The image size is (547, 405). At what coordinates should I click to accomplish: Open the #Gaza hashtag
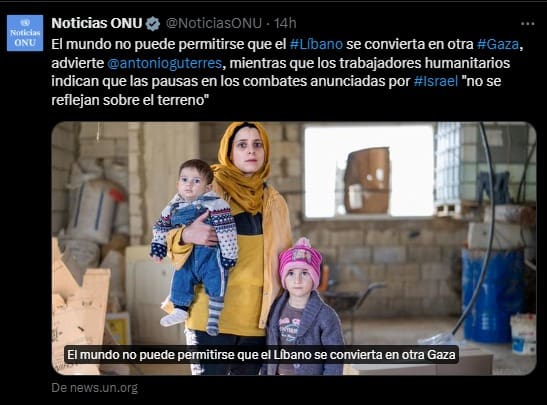pyautogui.click(x=498, y=44)
